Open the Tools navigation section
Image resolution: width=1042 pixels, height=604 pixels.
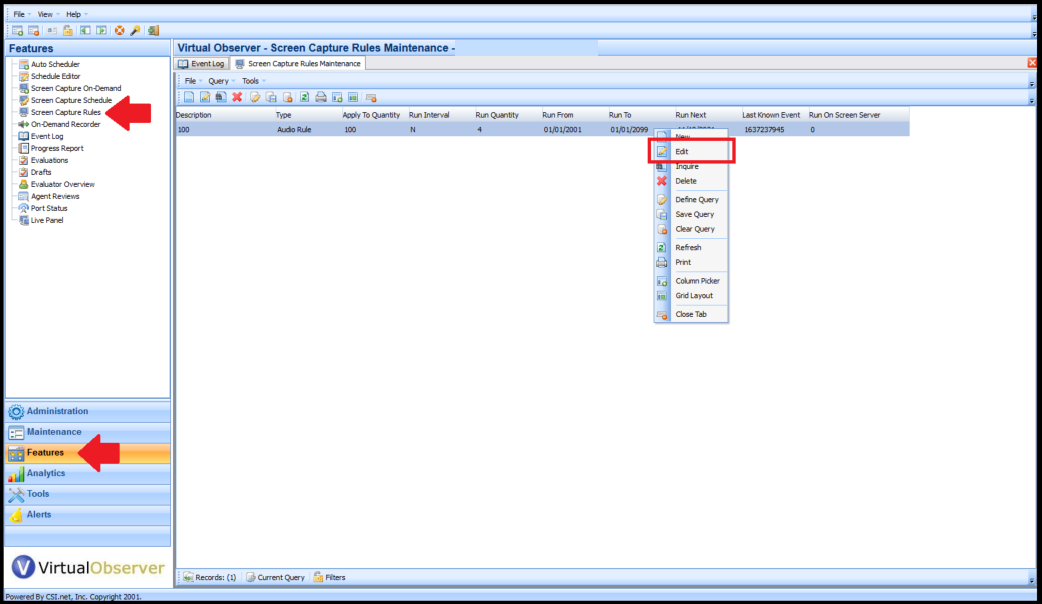click(88, 494)
